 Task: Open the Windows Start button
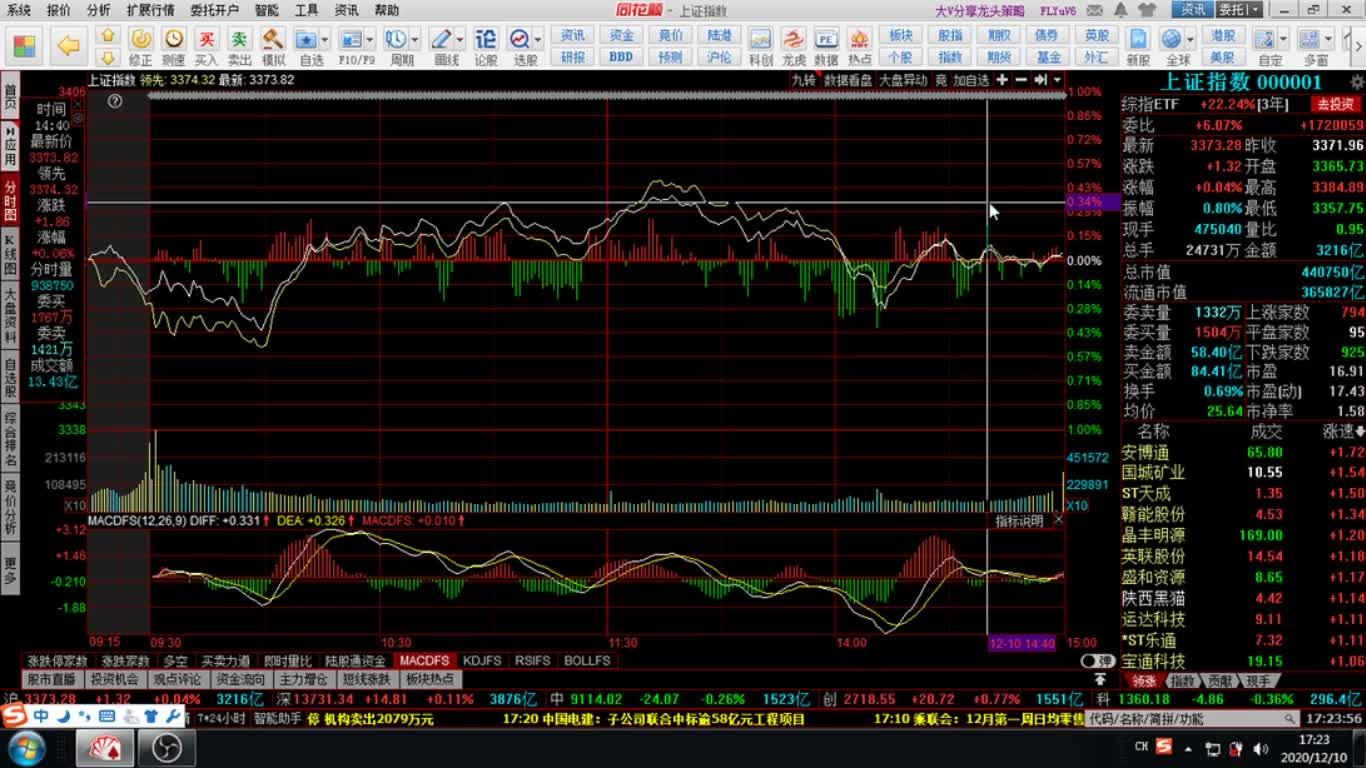click(26, 748)
